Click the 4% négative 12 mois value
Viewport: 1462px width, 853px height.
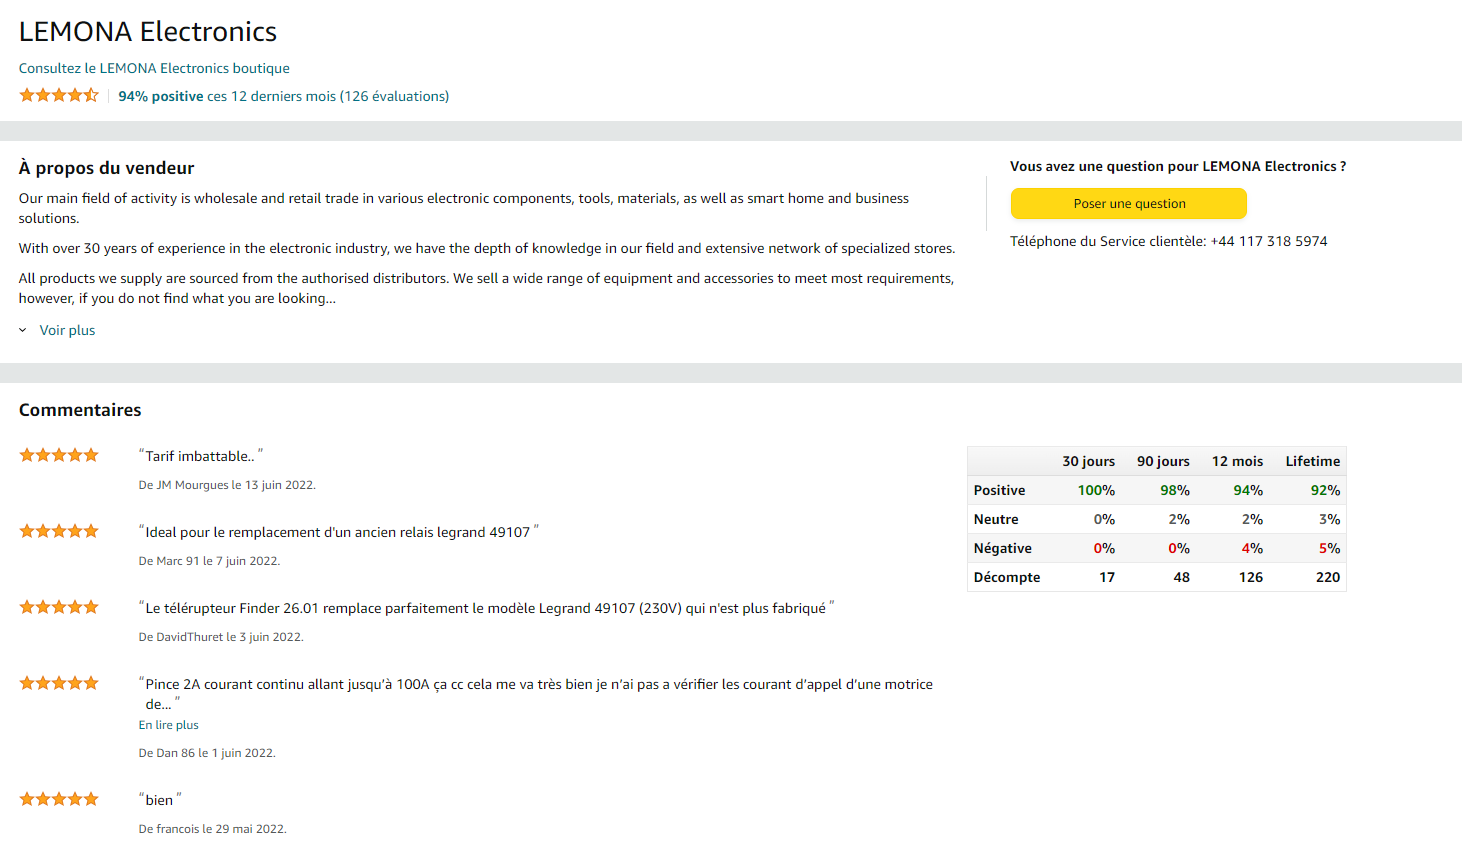click(x=1252, y=548)
